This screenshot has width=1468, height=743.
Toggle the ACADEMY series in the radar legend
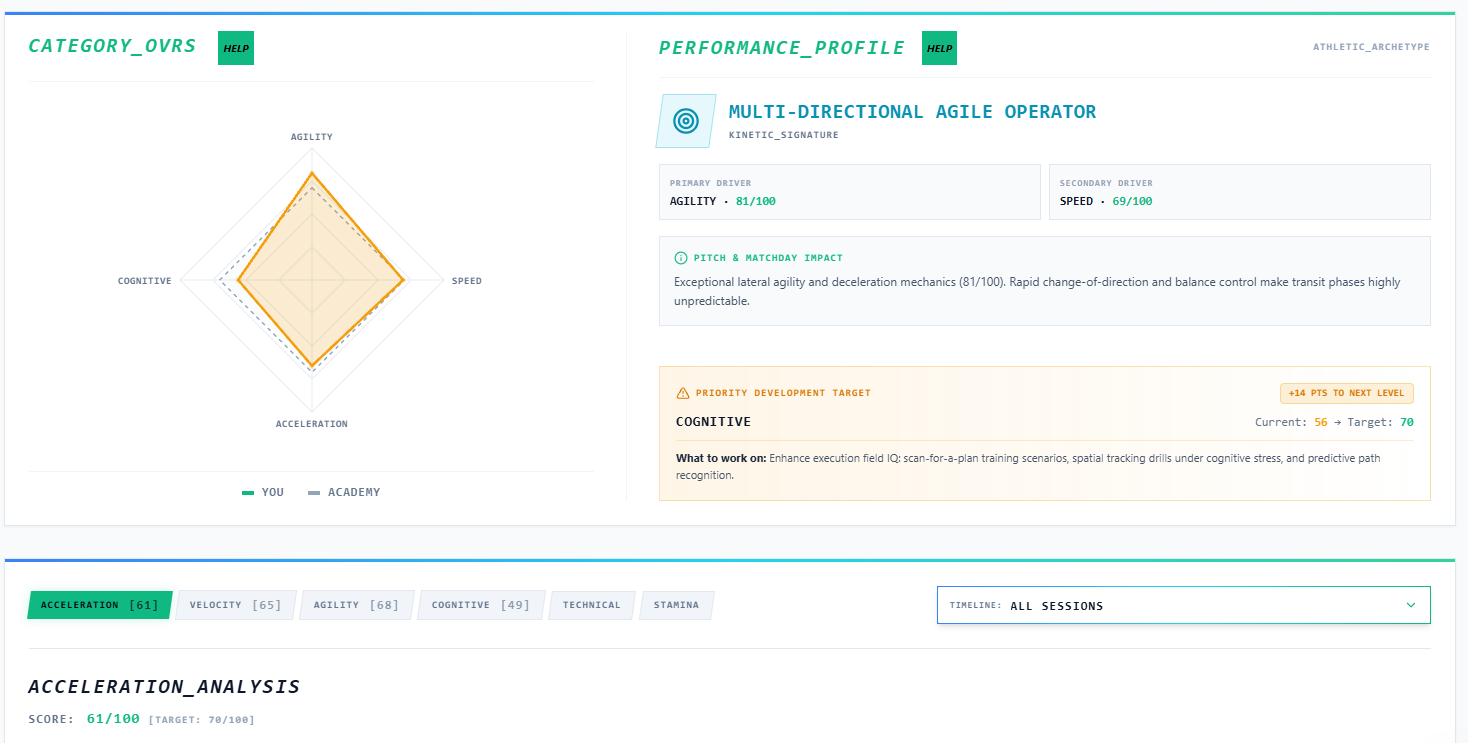[x=344, y=492]
